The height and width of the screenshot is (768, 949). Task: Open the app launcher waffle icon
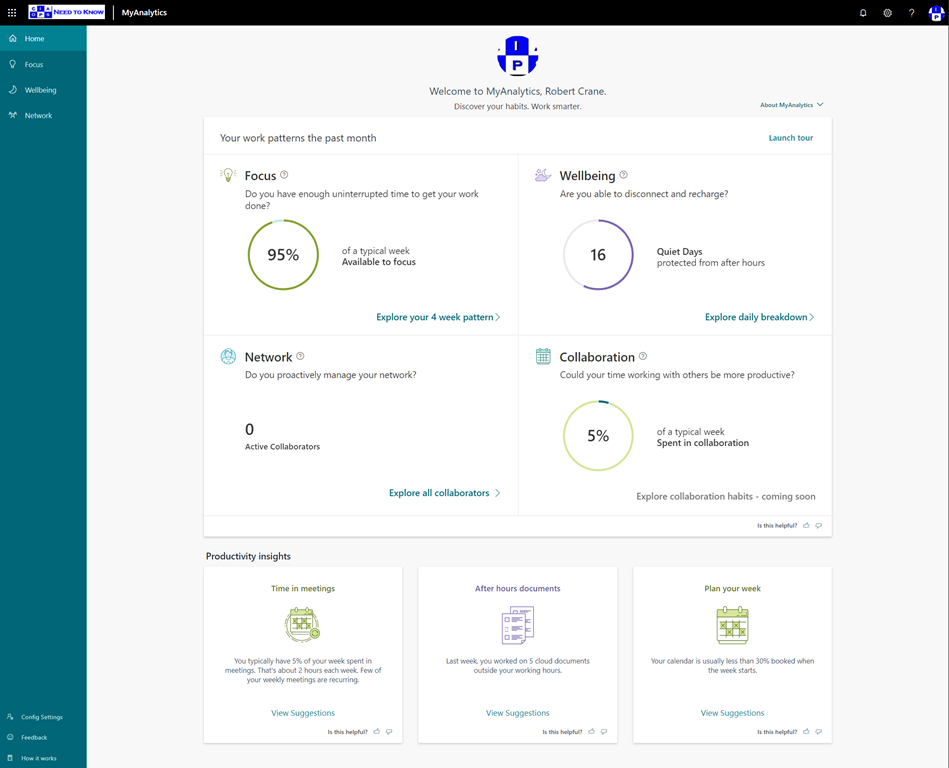[x=12, y=13]
